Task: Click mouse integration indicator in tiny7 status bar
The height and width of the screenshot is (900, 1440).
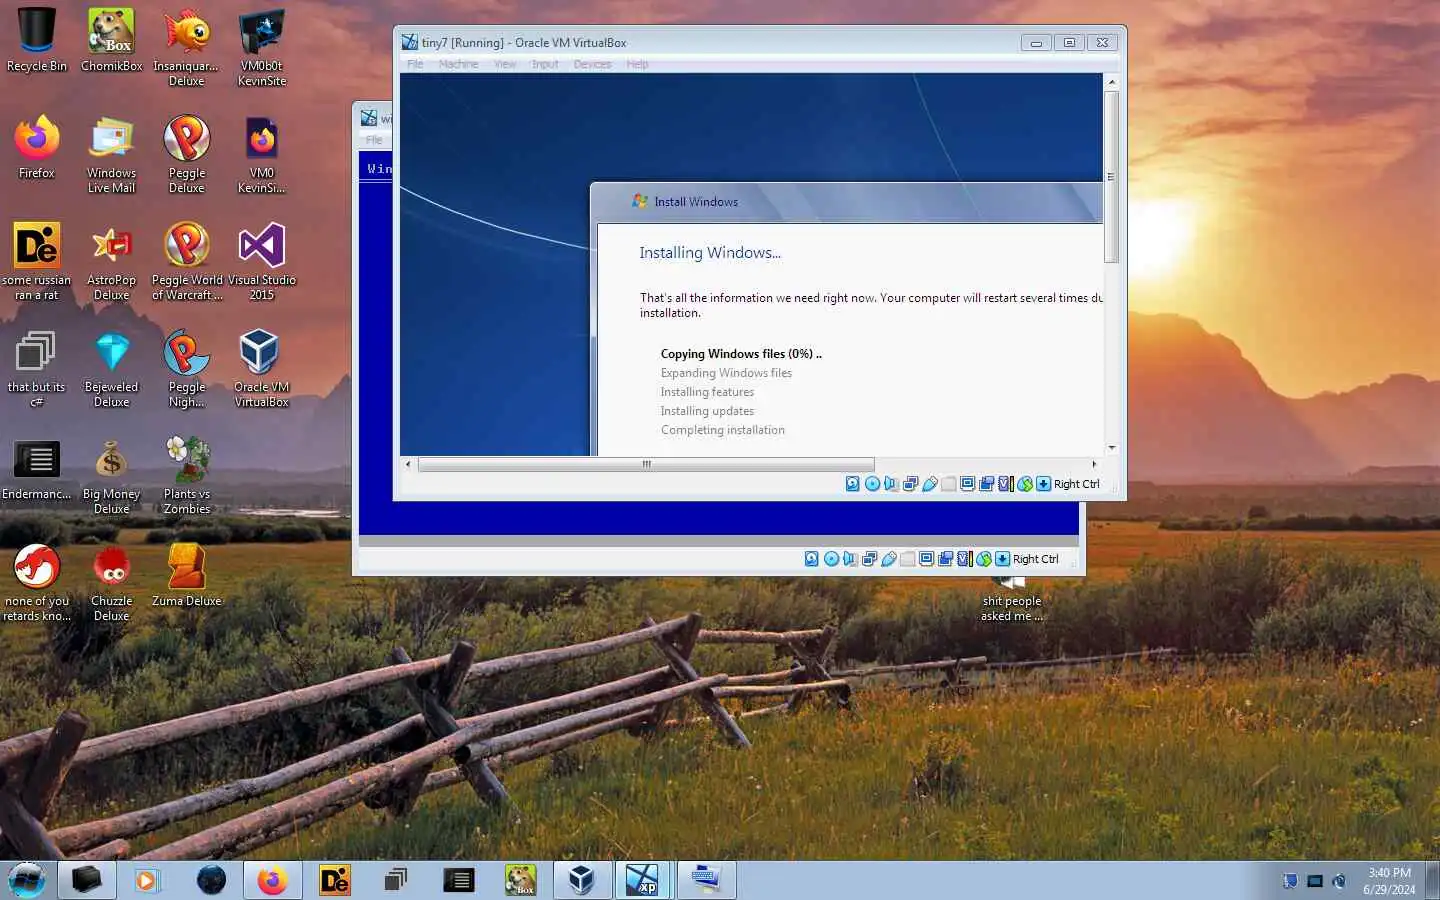Action: tap(1025, 484)
